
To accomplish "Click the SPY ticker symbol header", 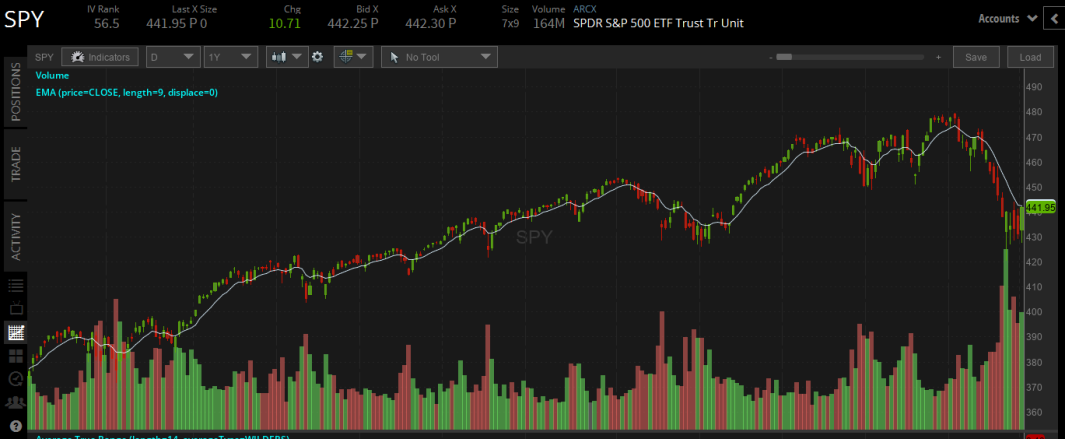I will 24,19.
